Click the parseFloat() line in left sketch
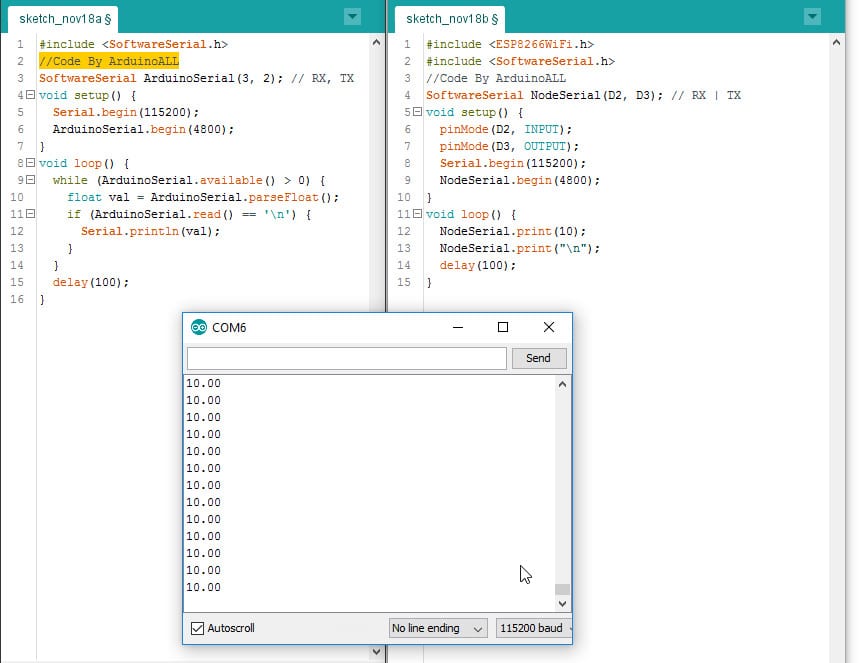 203,198
